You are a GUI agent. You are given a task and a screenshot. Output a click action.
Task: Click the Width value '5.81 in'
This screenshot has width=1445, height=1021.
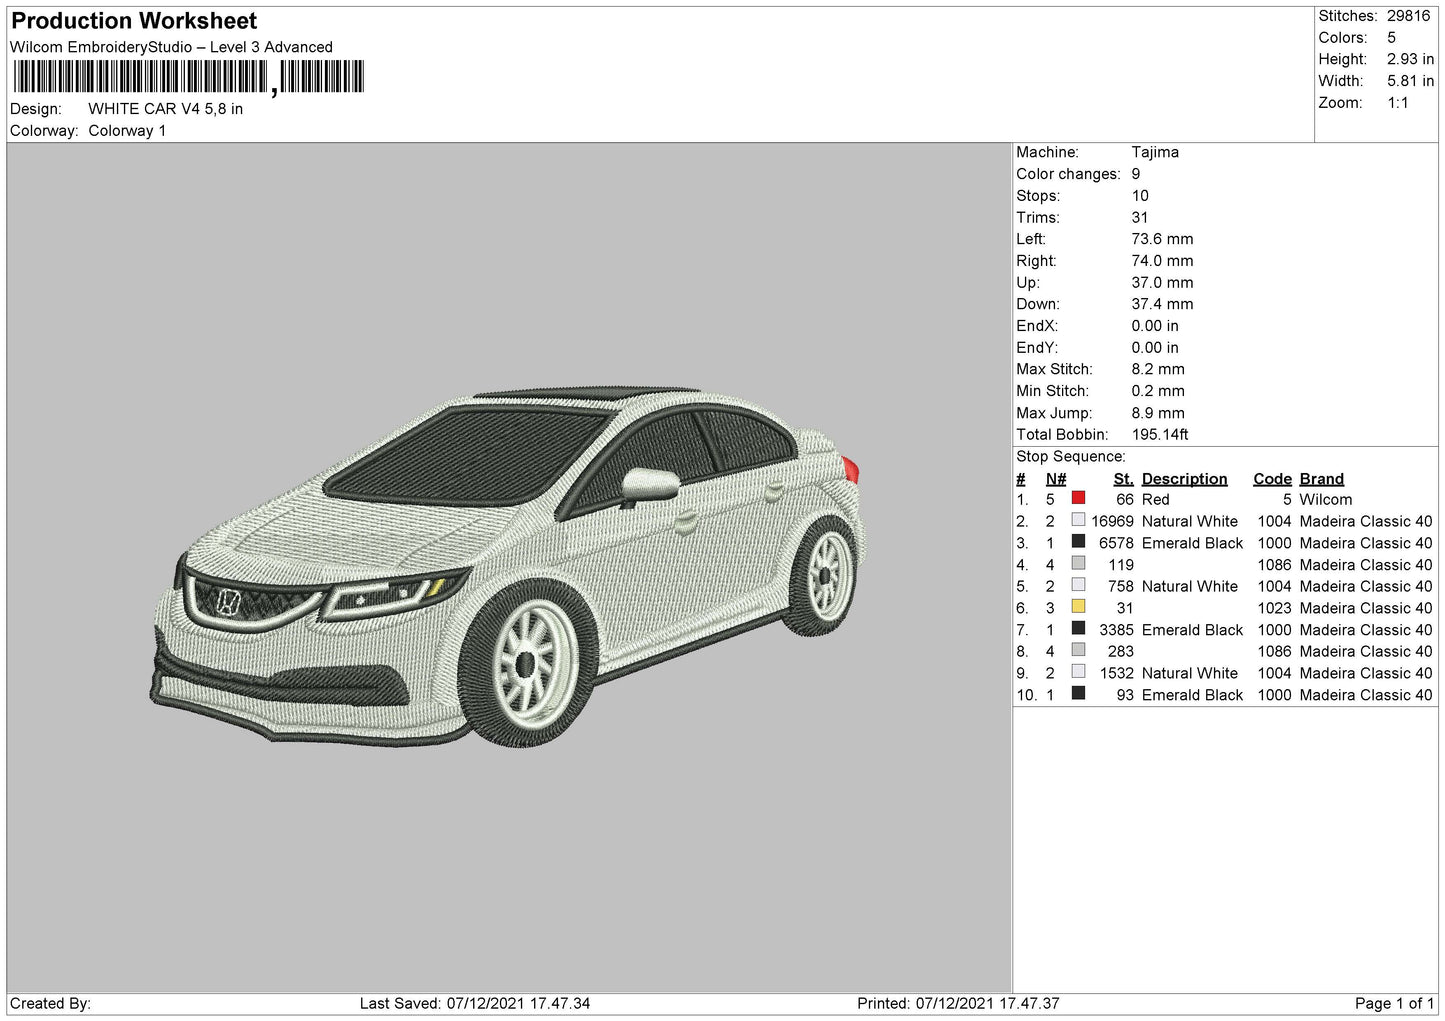(x=1410, y=81)
